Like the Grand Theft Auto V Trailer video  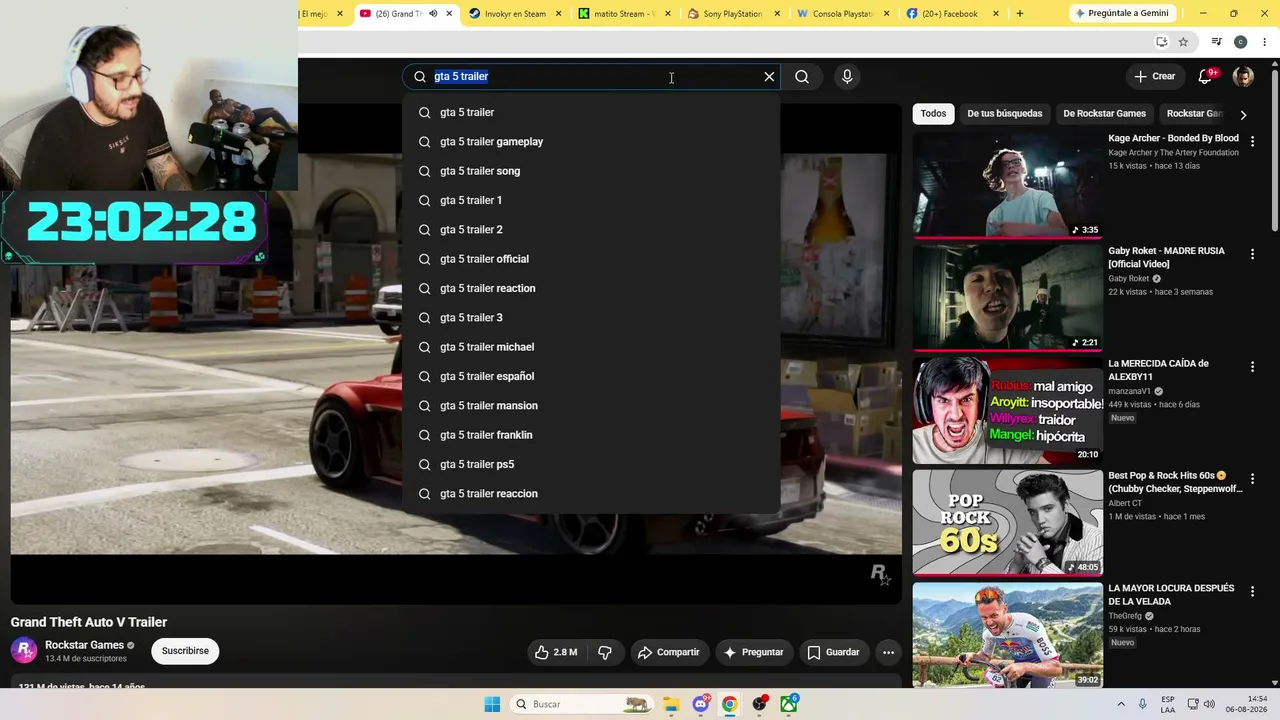[x=556, y=652]
